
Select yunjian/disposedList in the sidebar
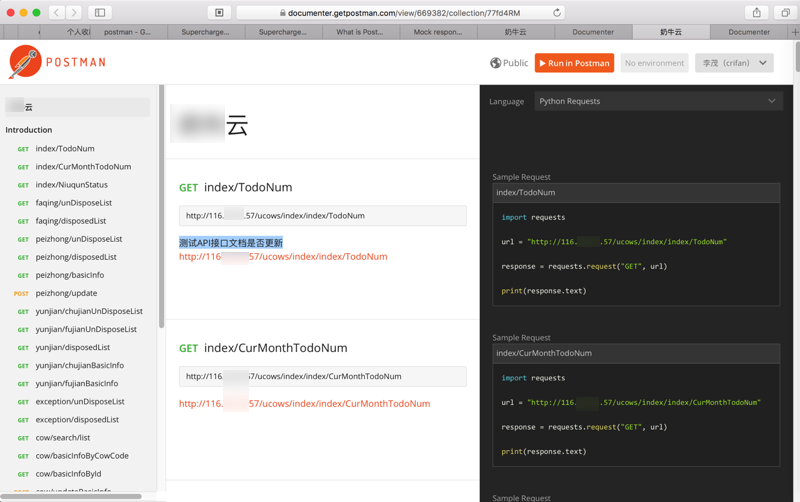click(x=72, y=347)
